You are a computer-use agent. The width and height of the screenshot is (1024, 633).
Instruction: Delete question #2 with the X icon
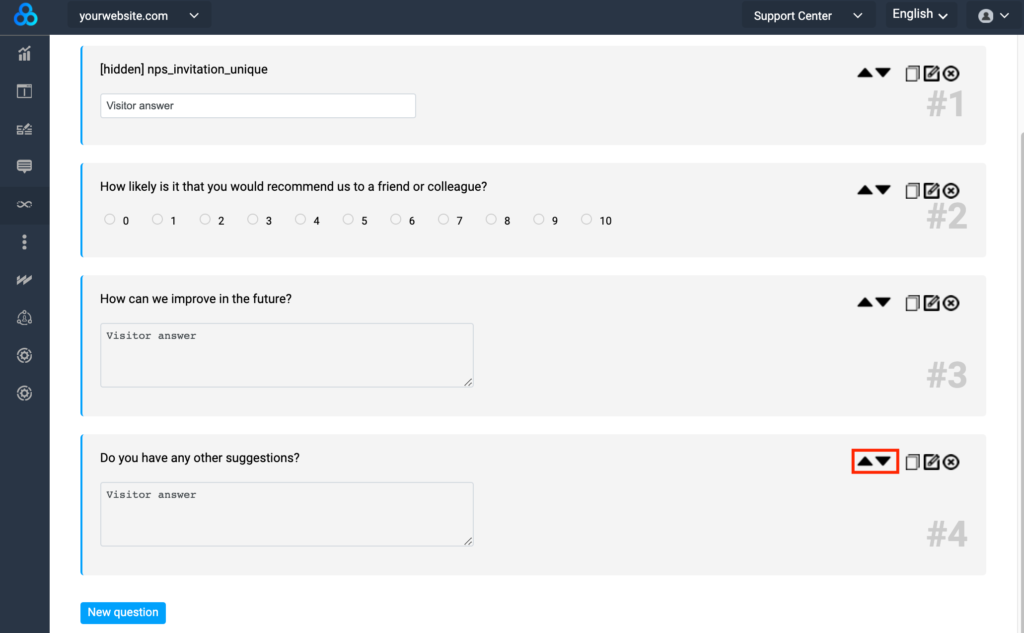coord(951,190)
